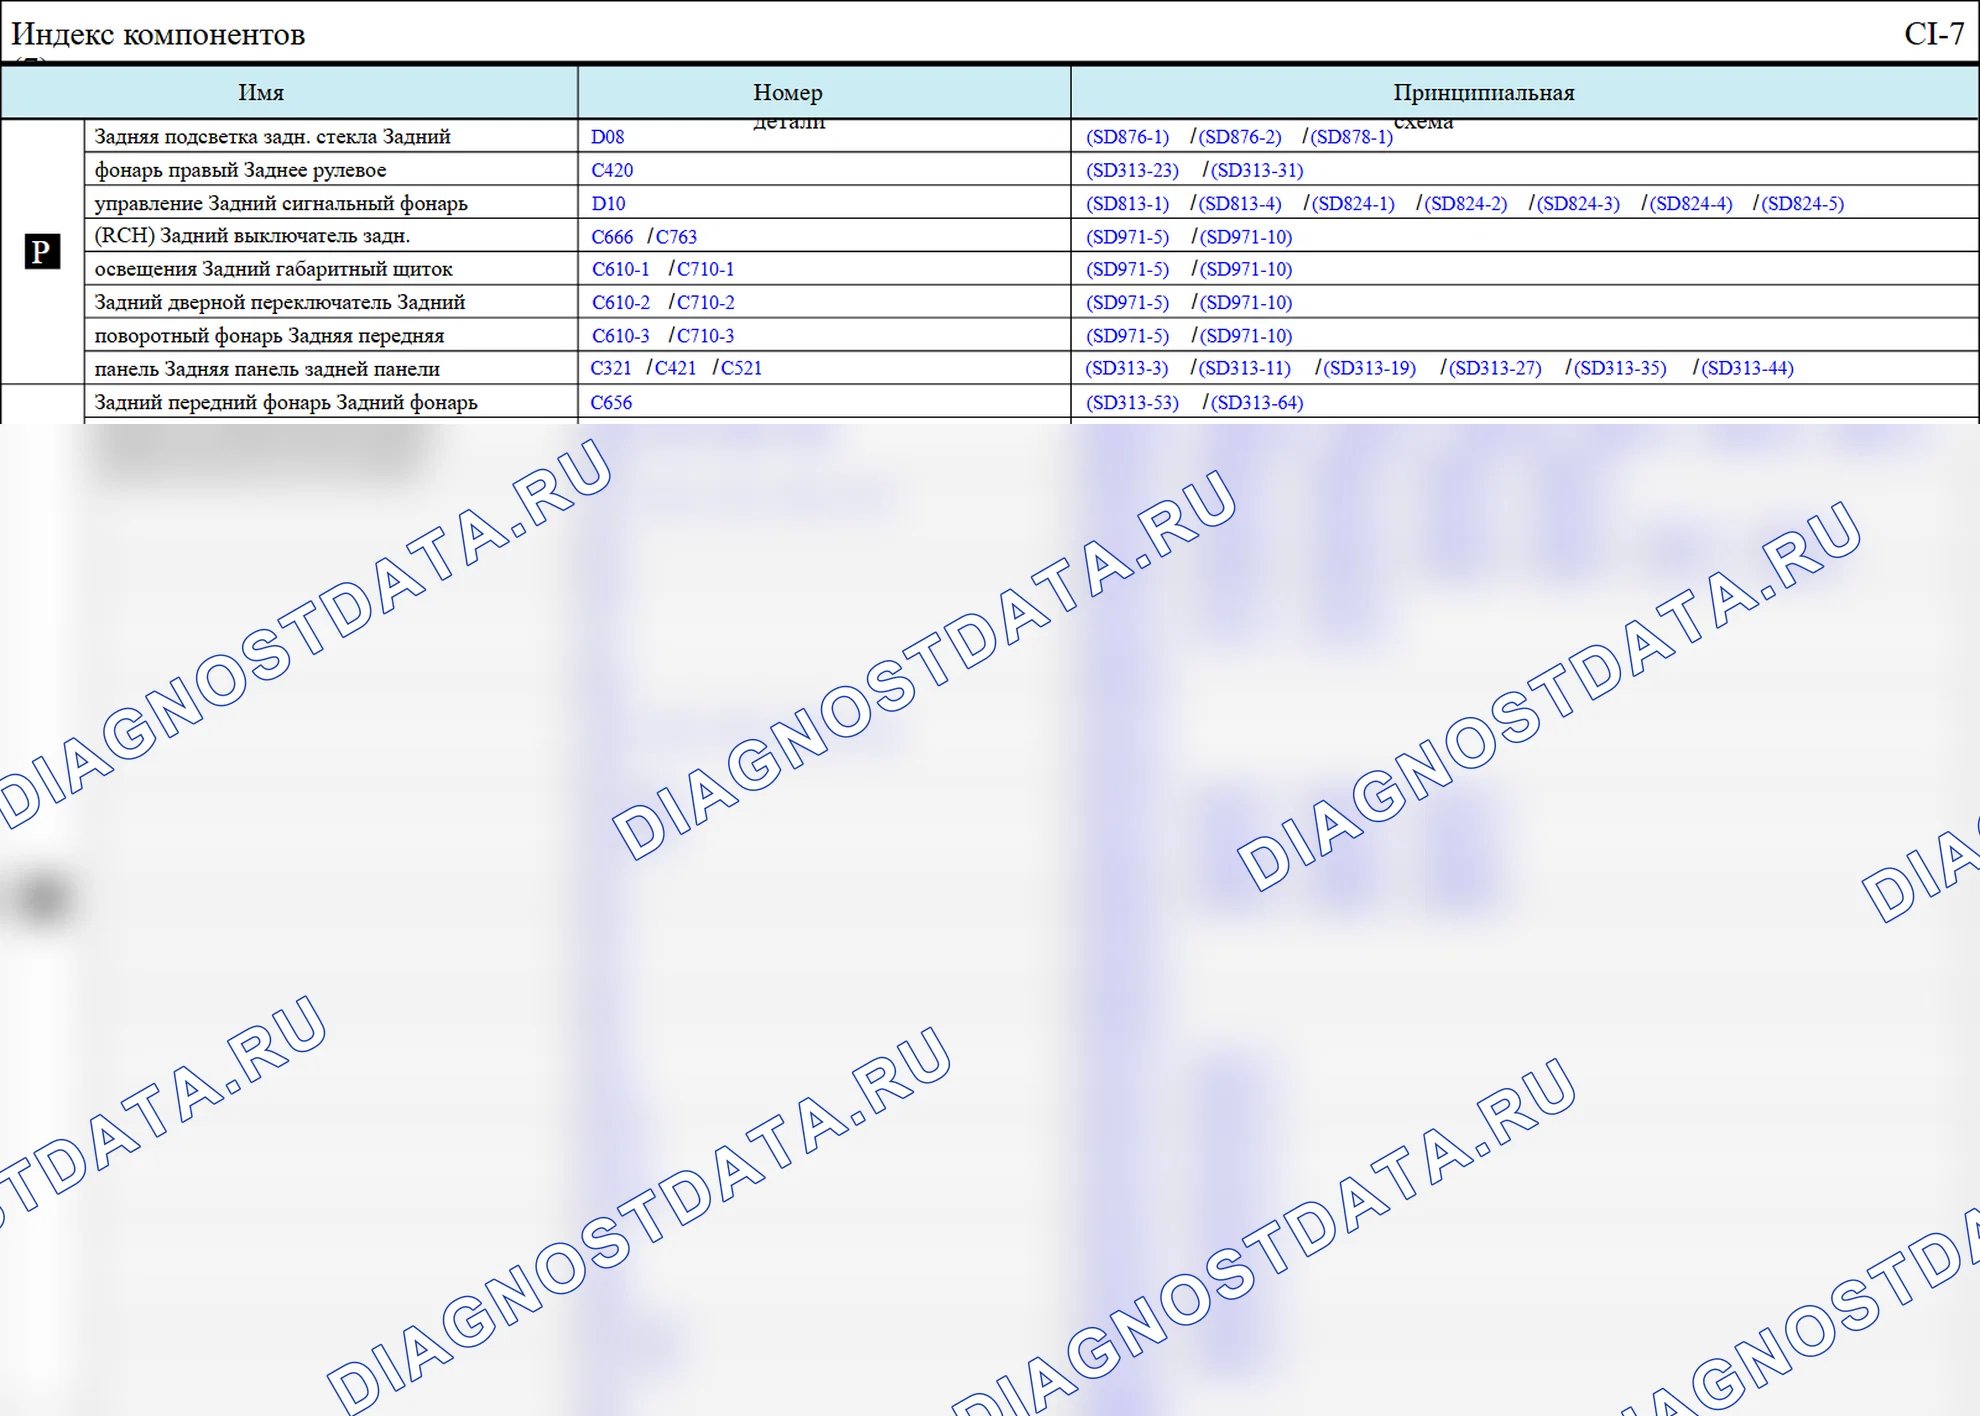Click the 'Имя' column header

coord(261,93)
